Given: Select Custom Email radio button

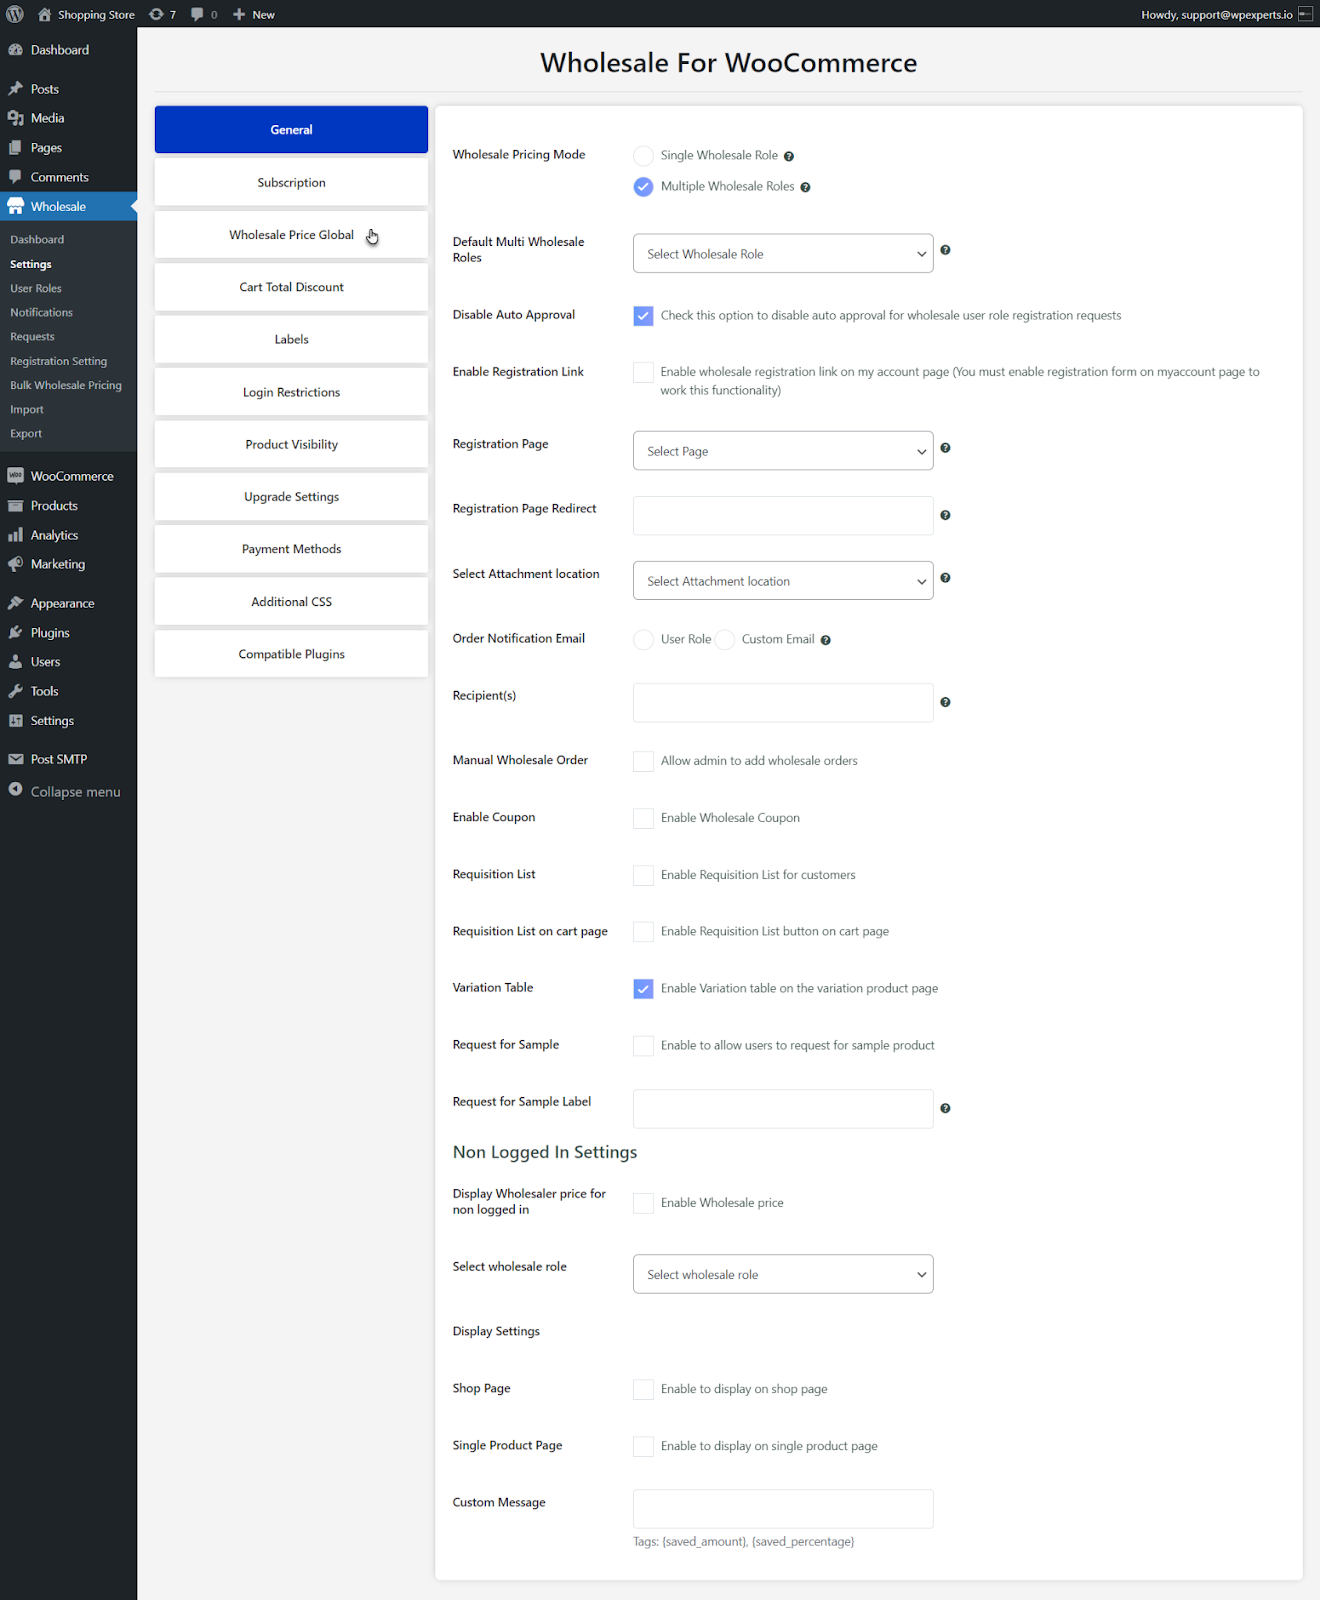Looking at the screenshot, I should (724, 640).
